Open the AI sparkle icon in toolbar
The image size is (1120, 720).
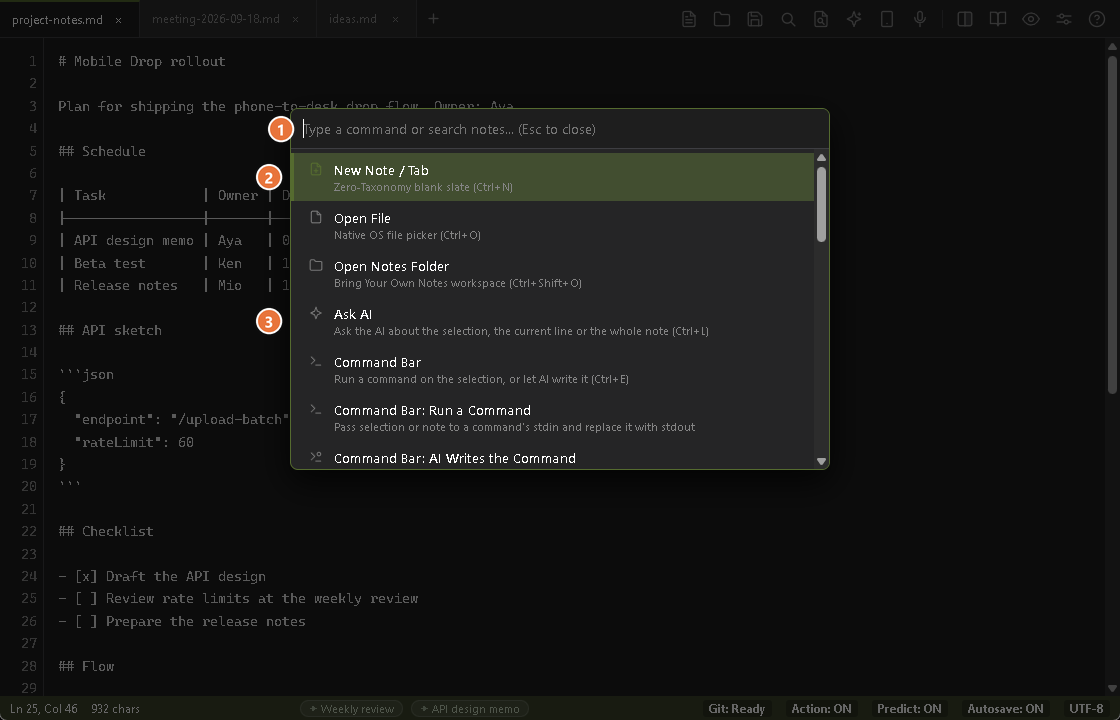pos(854,19)
